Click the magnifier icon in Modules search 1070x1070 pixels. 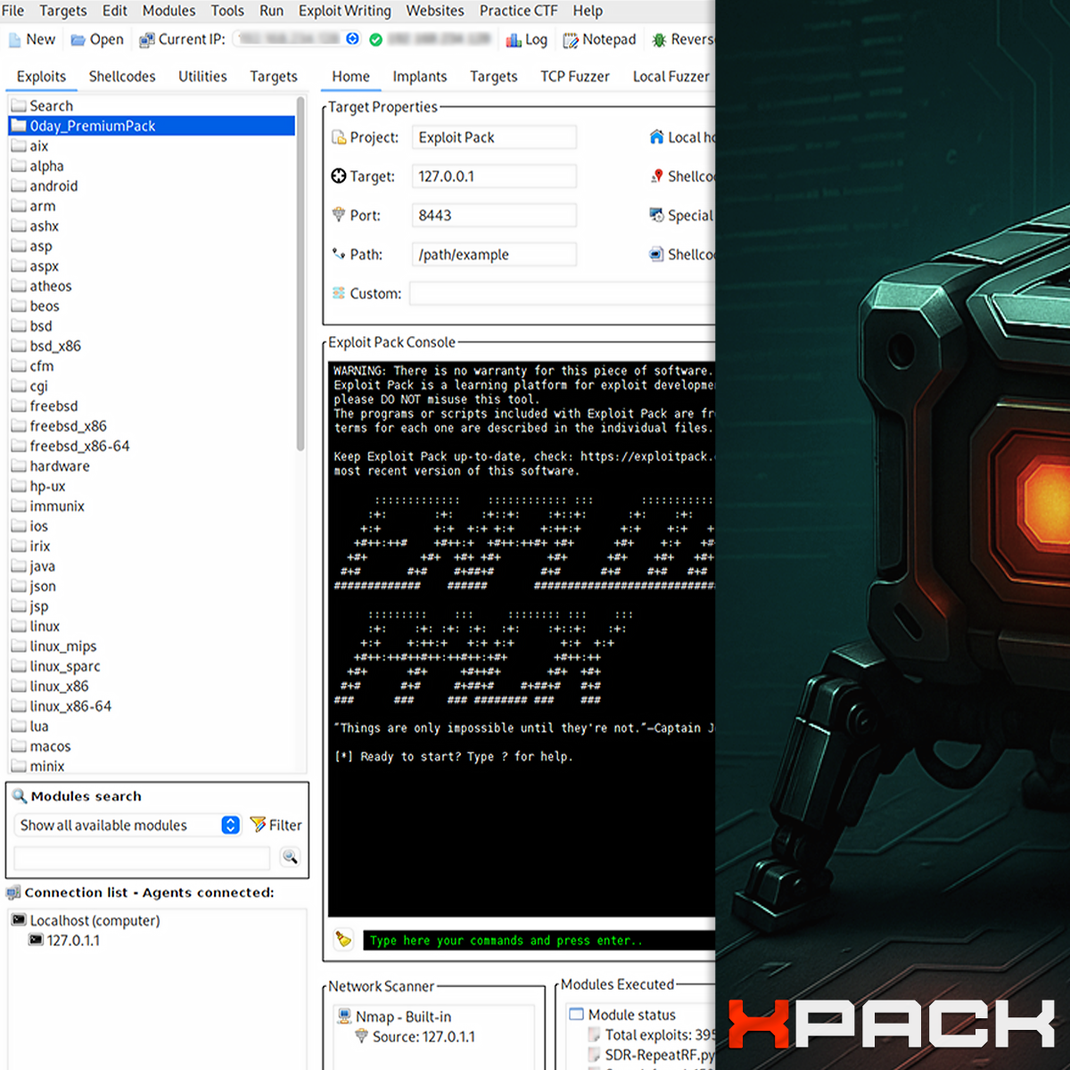pos(290,856)
